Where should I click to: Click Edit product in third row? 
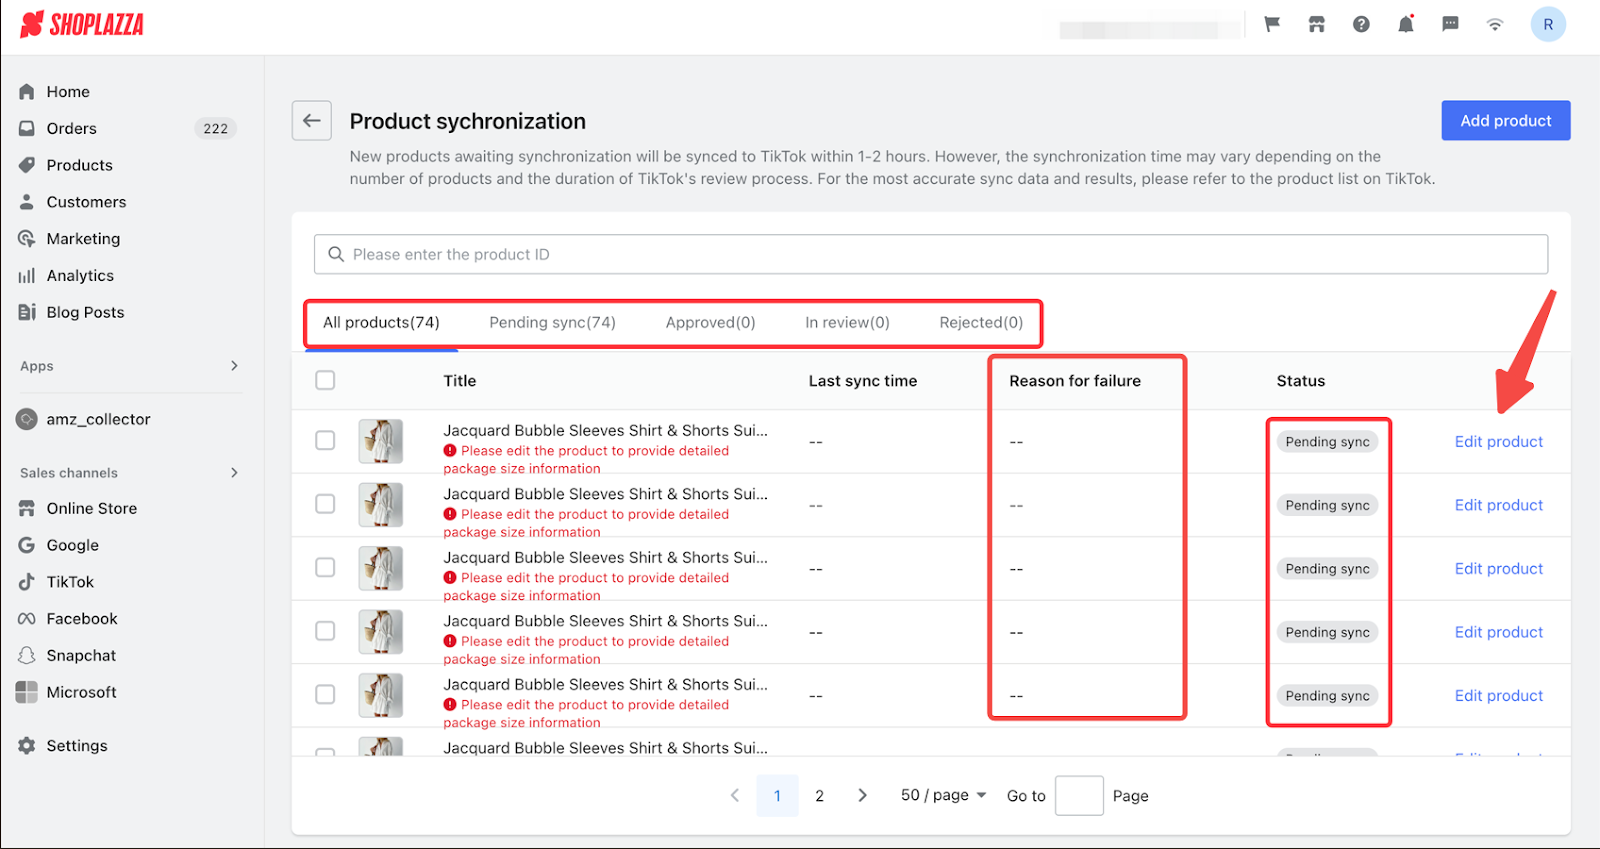pos(1498,568)
